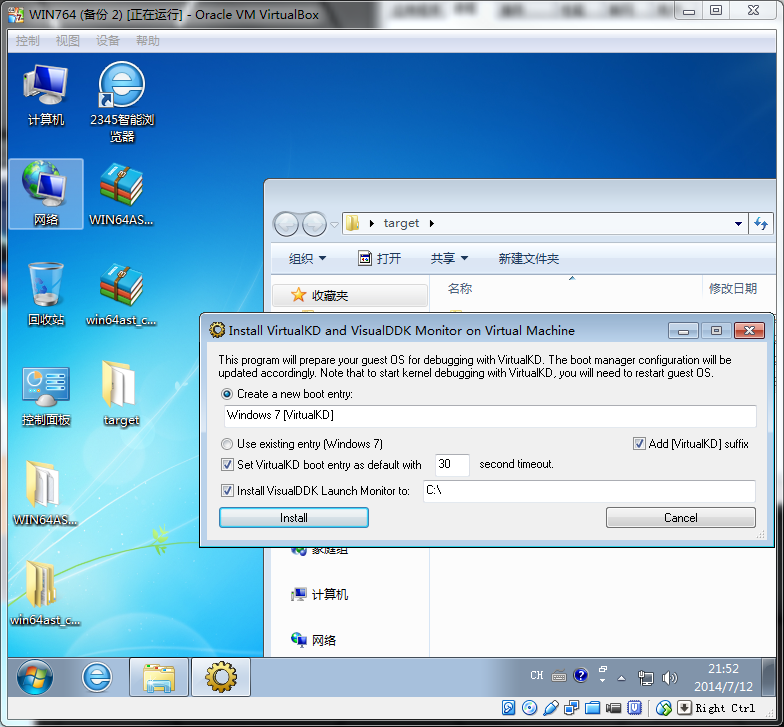This screenshot has width=784, height=727.
Task: Select the WIN64AS archive next to 网络
Action: pyautogui.click(x=122, y=194)
